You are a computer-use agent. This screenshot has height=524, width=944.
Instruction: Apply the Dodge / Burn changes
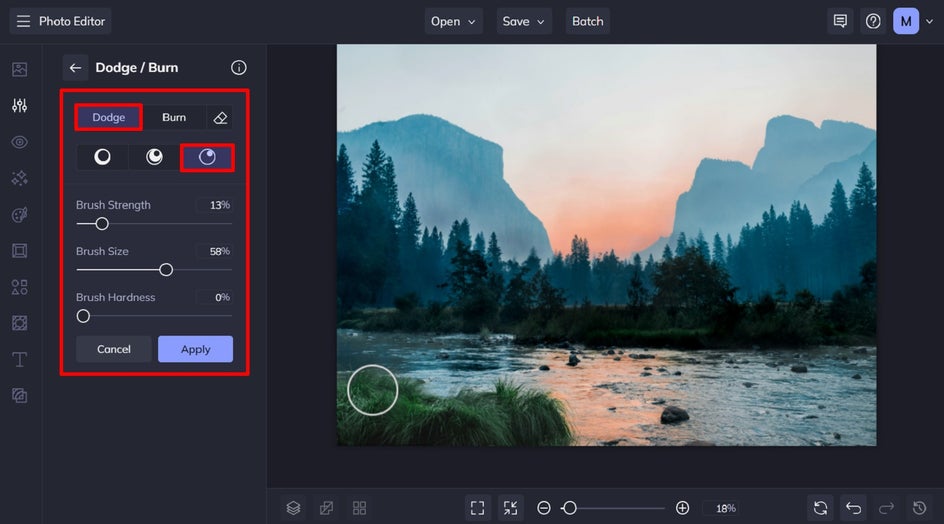tap(196, 349)
